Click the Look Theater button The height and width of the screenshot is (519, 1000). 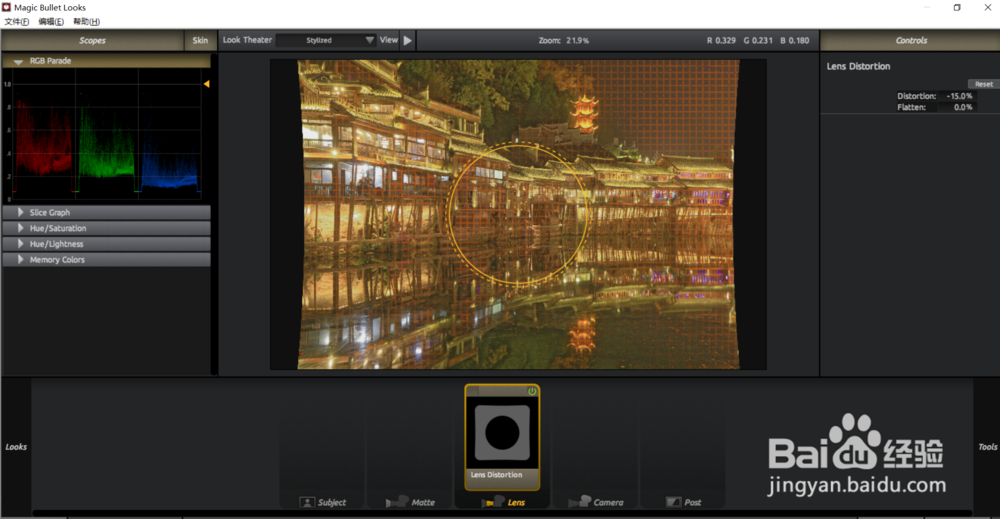(247, 40)
